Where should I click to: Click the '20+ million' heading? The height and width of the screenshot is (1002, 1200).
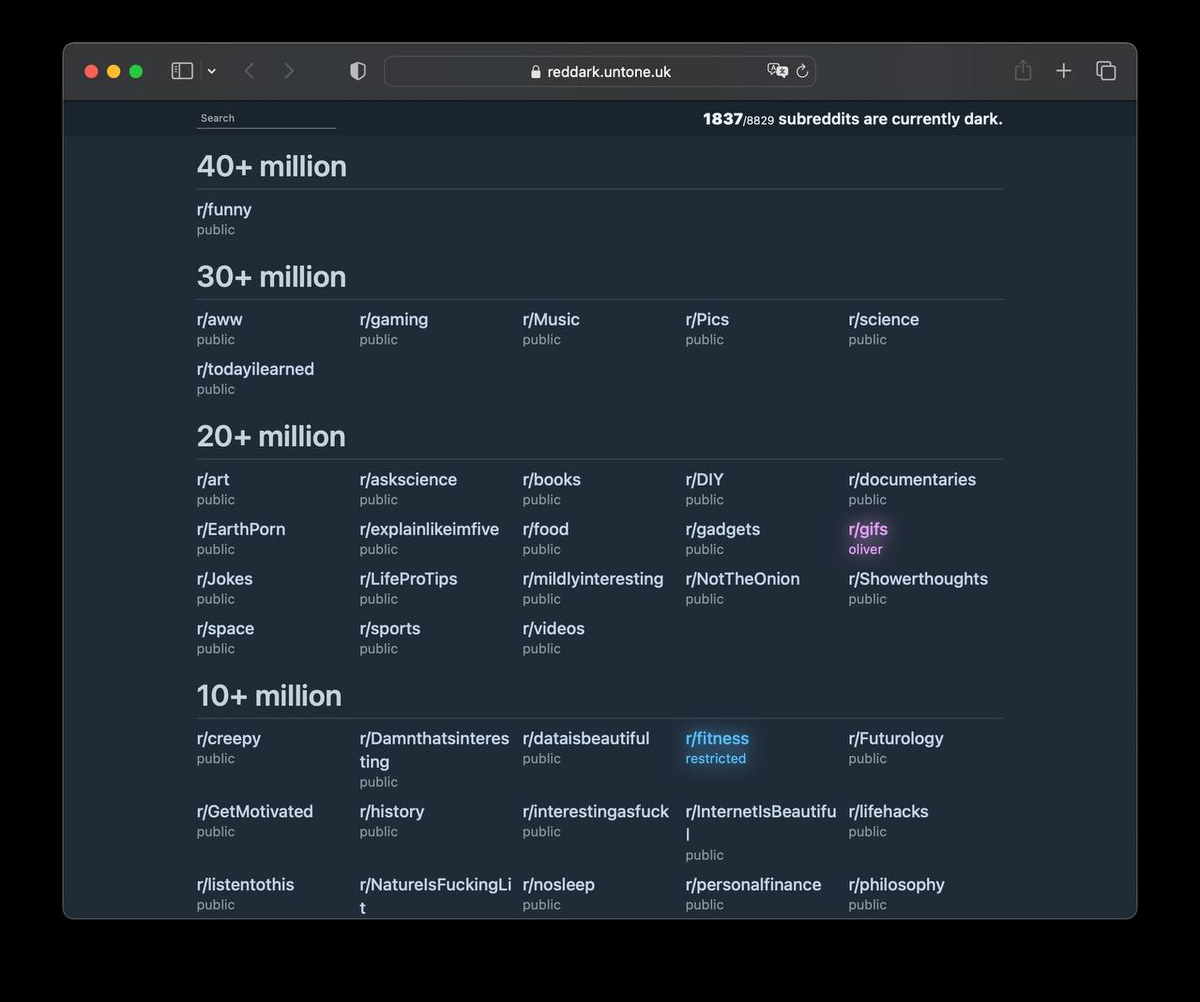(x=271, y=436)
